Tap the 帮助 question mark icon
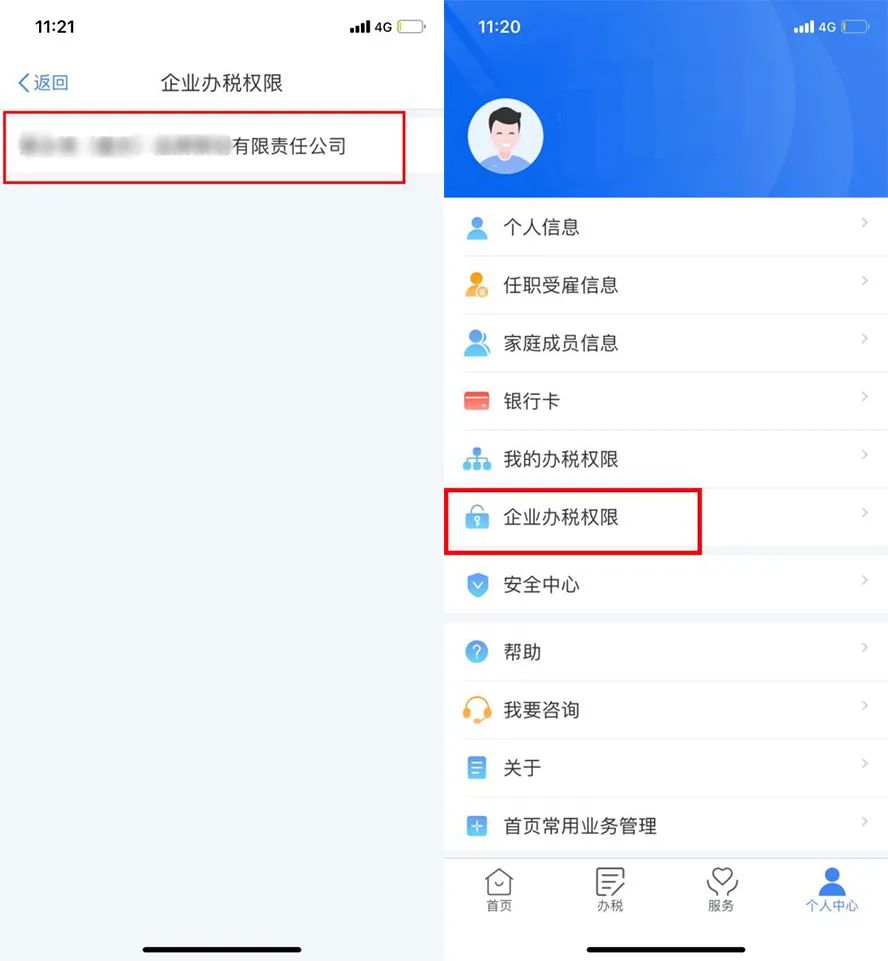This screenshot has height=961, width=888. click(x=477, y=651)
